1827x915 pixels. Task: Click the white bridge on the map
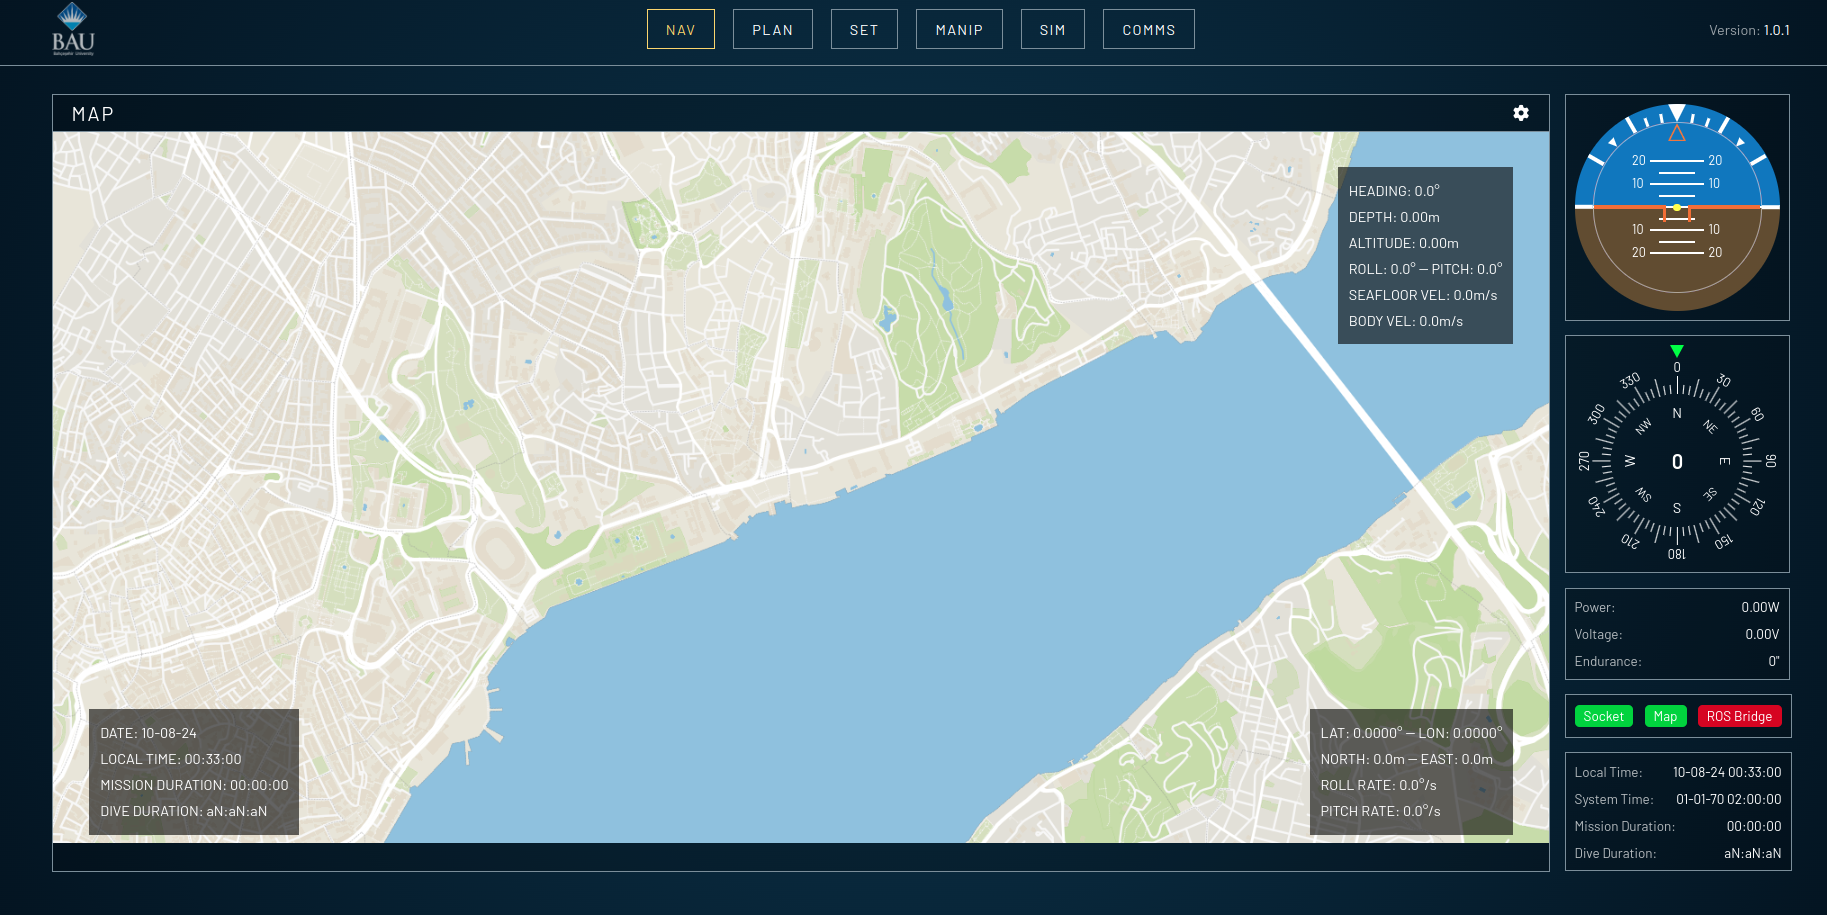pos(1340,380)
